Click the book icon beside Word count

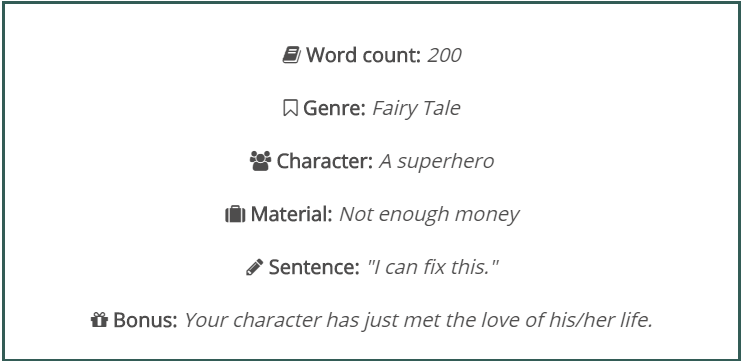point(291,55)
